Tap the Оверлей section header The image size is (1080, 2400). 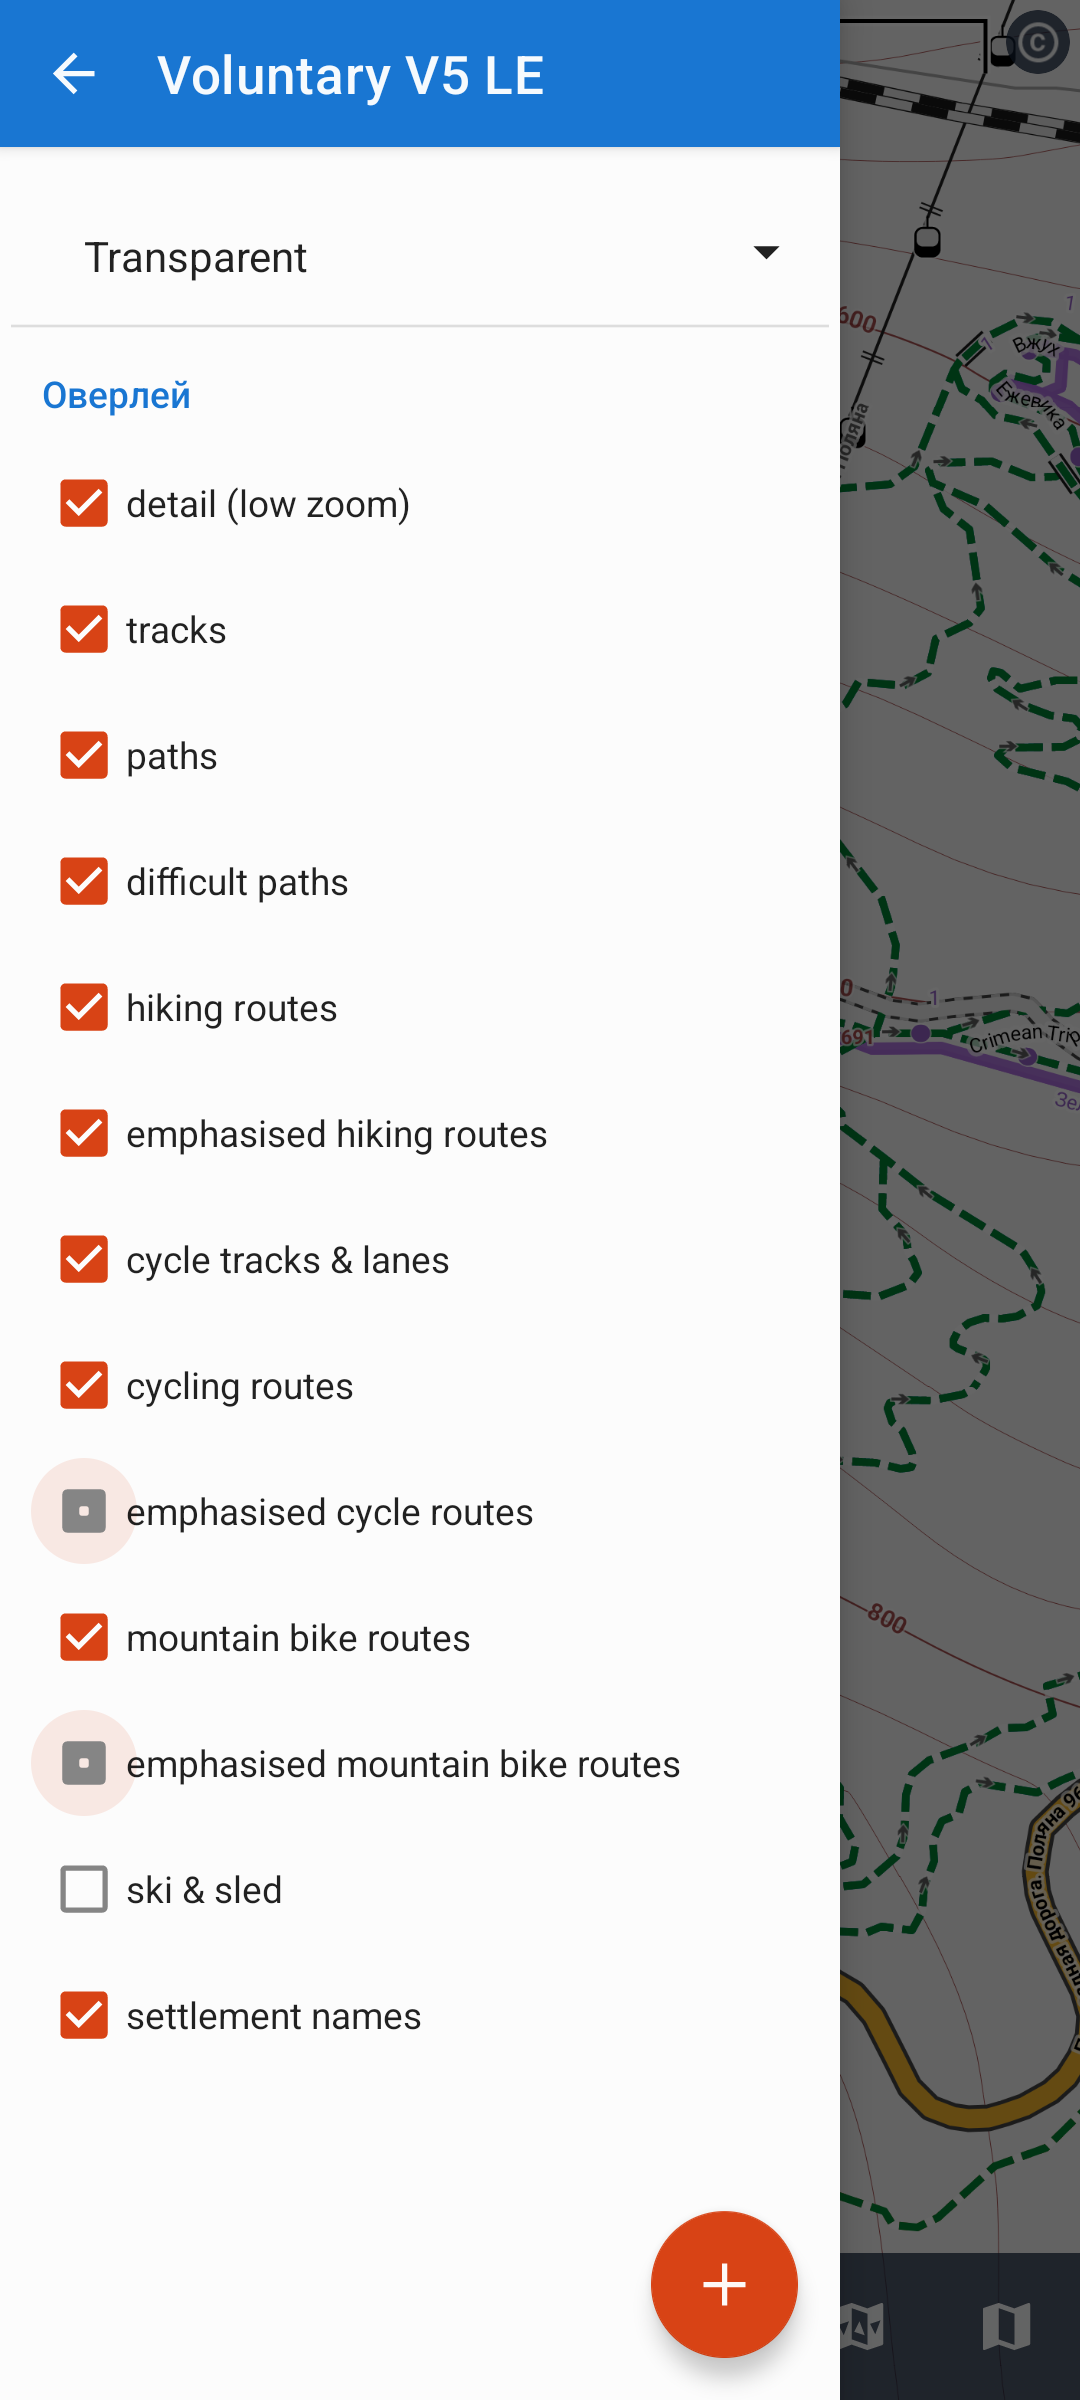(116, 396)
